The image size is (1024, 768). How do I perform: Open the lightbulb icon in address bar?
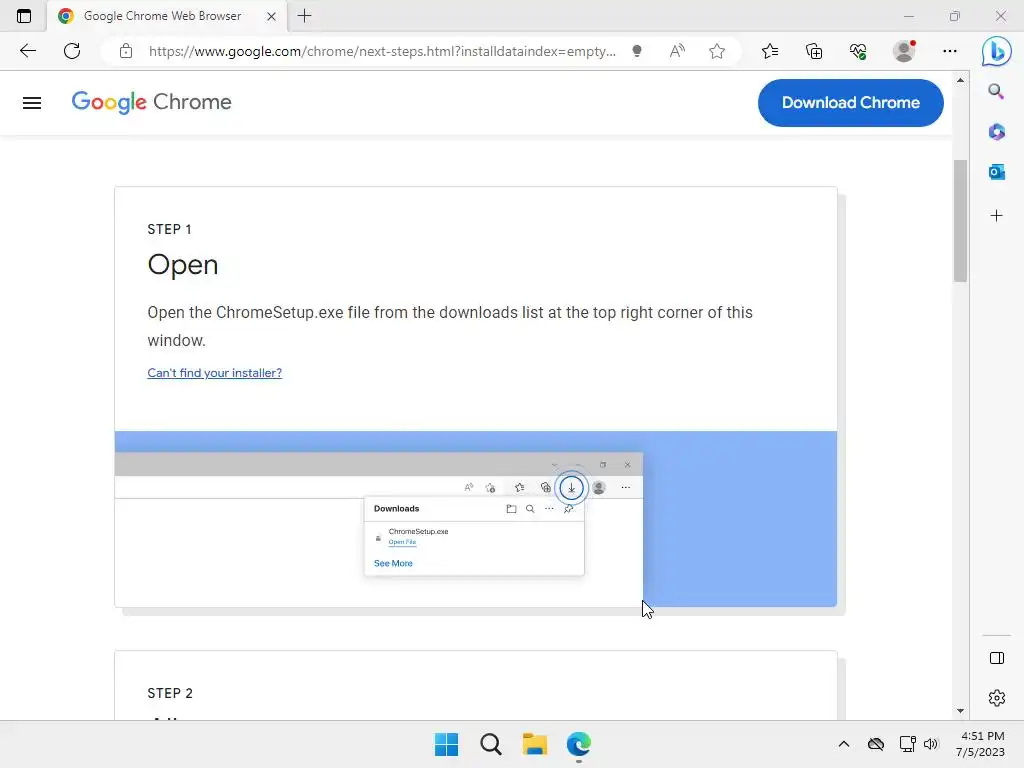coord(637,51)
